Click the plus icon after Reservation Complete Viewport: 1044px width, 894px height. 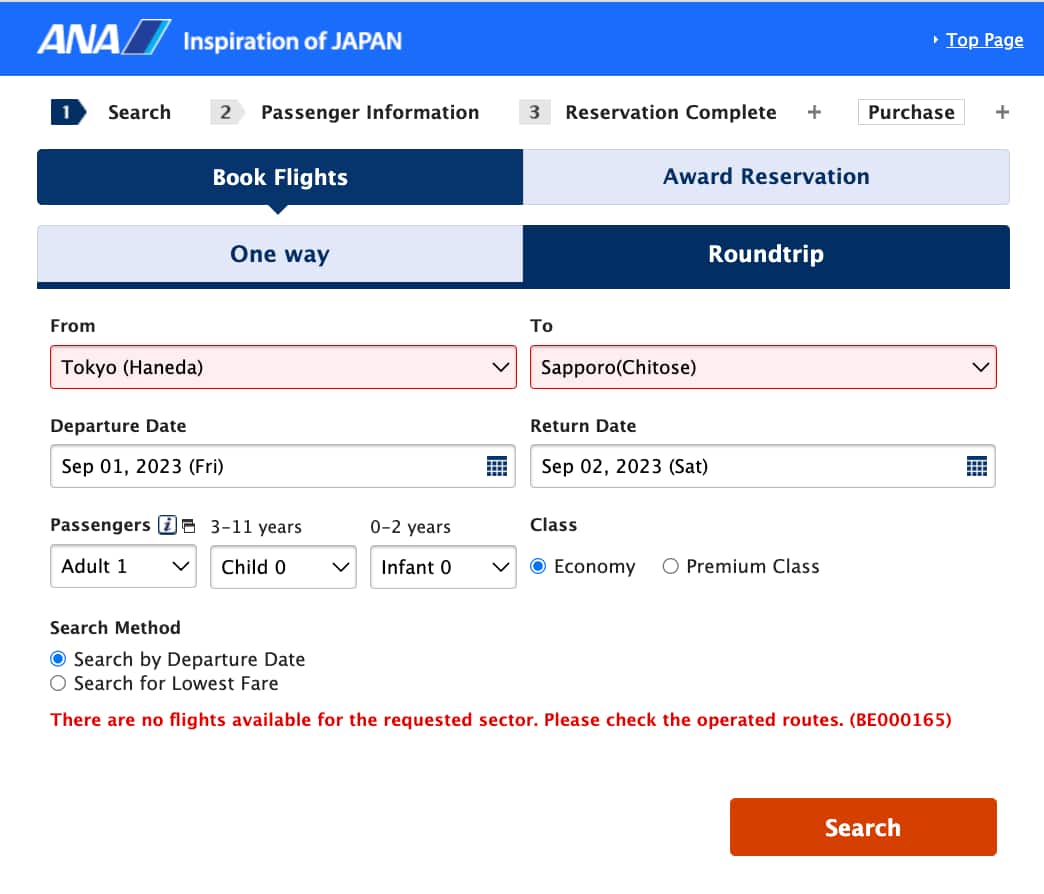pyautogui.click(x=814, y=112)
